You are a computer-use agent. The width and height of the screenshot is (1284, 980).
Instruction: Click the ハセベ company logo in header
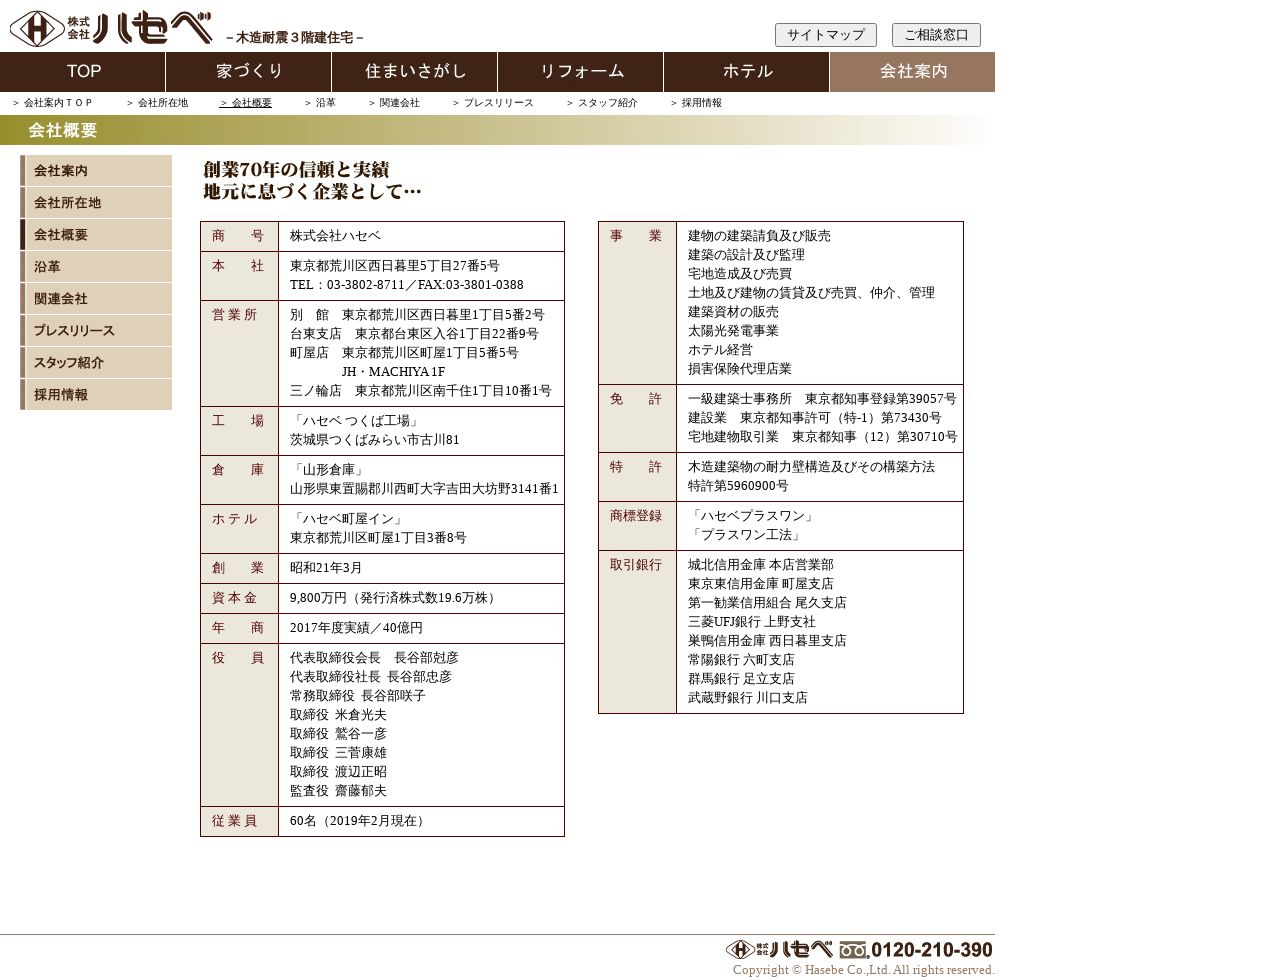click(111, 28)
